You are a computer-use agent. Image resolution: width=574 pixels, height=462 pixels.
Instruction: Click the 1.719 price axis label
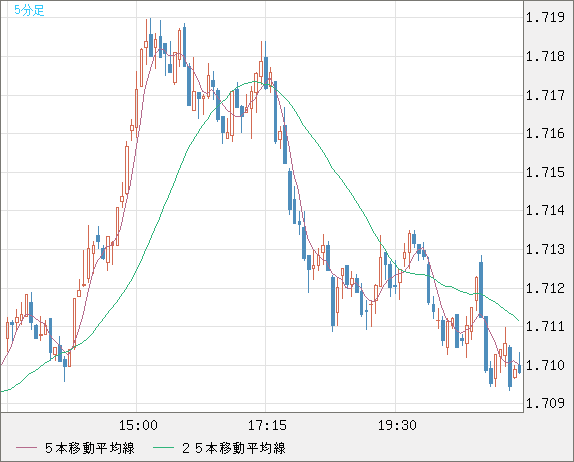pyautogui.click(x=545, y=18)
